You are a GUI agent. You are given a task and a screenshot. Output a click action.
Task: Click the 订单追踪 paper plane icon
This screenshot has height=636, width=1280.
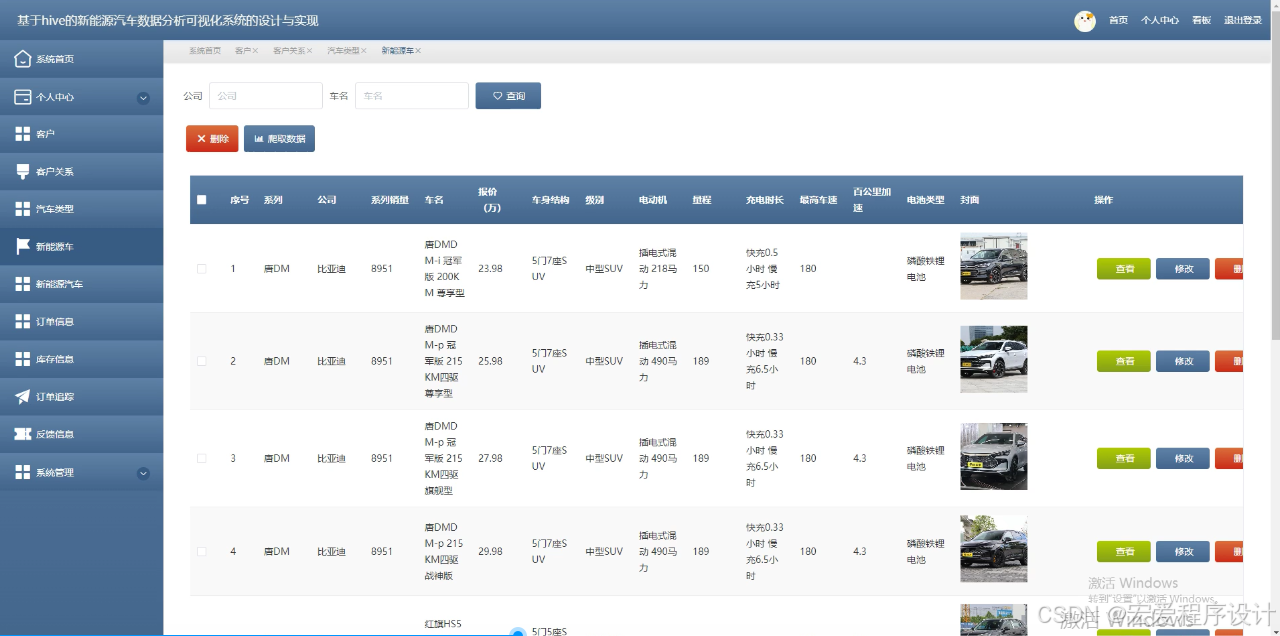(22, 397)
